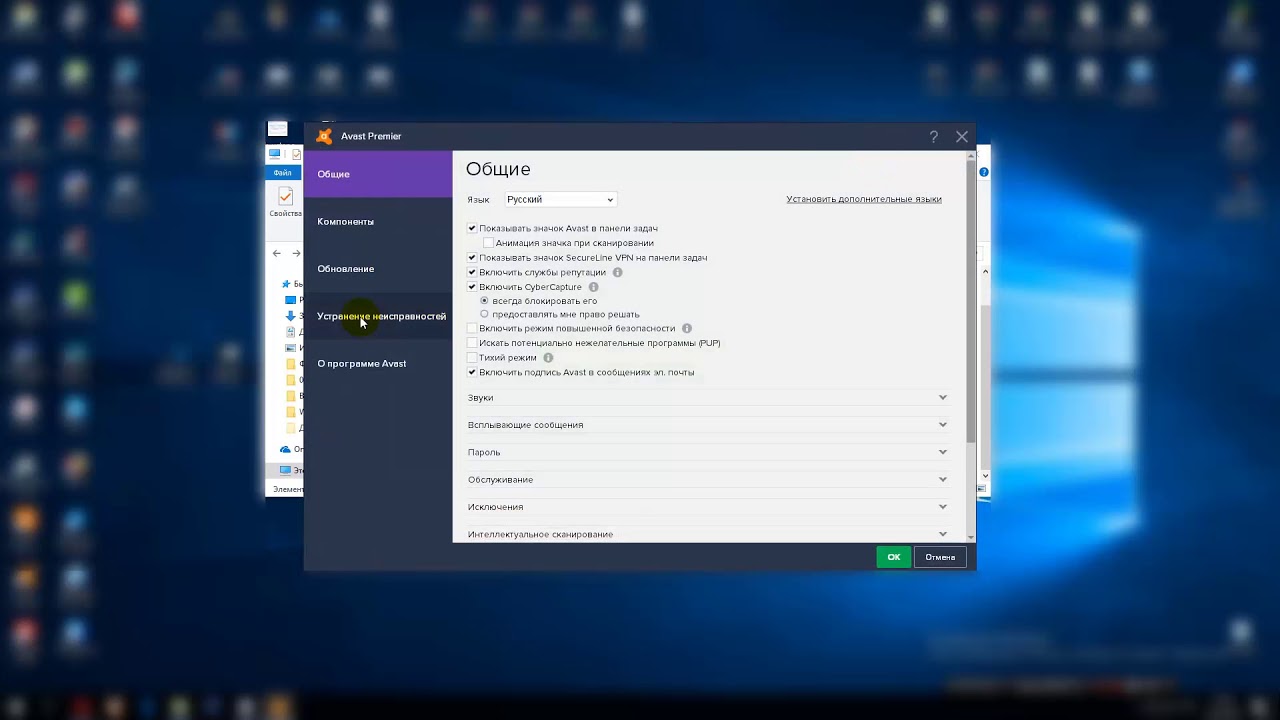Image resolution: width=1280 pixels, height=720 pixels.
Task: Click info icon next to reputation services option
Action: tap(617, 272)
